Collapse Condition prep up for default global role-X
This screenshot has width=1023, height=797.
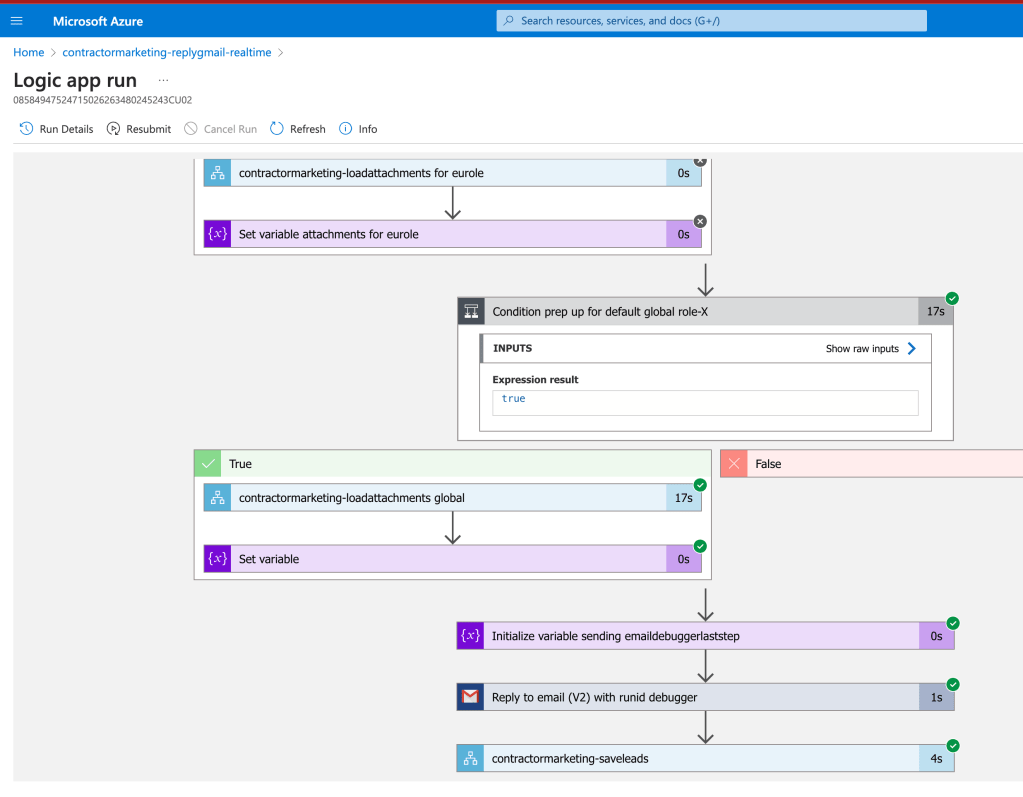[x=705, y=311]
